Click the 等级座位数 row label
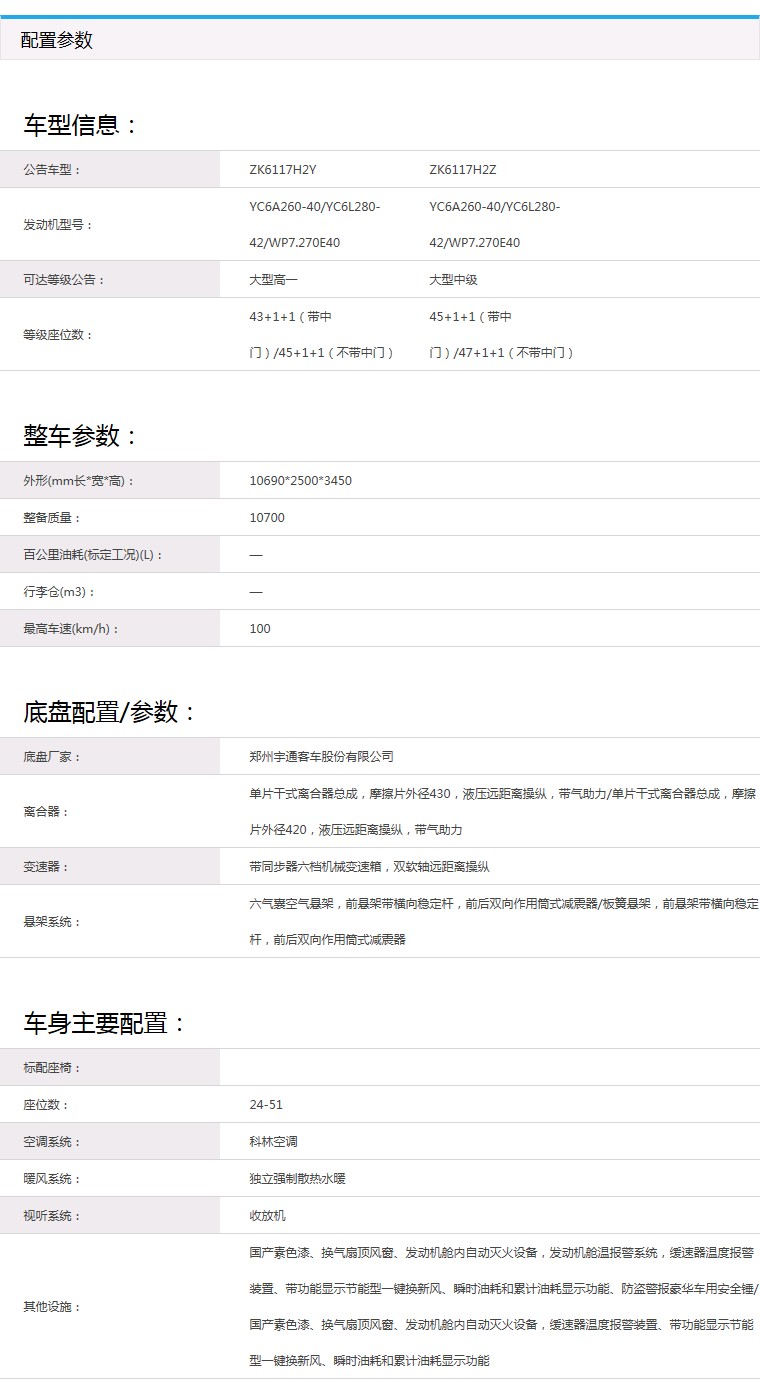The width and height of the screenshot is (760, 1380). click(59, 335)
